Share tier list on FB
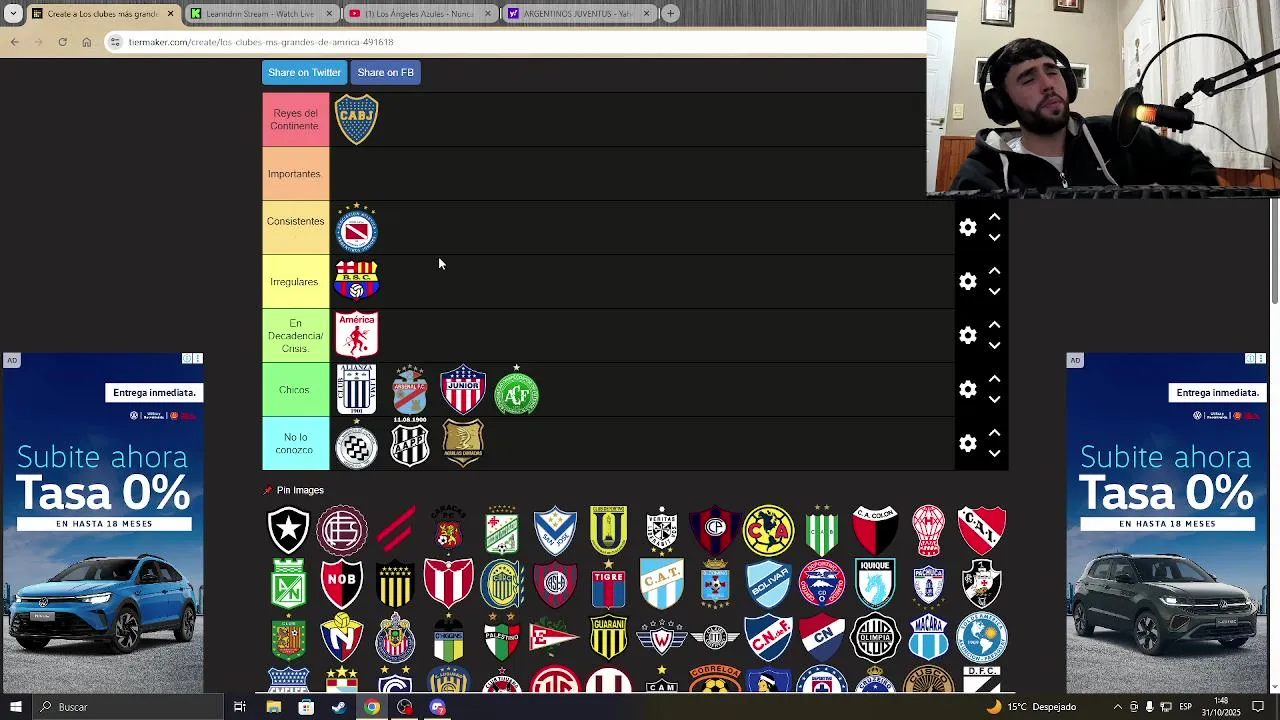Image resolution: width=1280 pixels, height=720 pixels. coord(385,72)
